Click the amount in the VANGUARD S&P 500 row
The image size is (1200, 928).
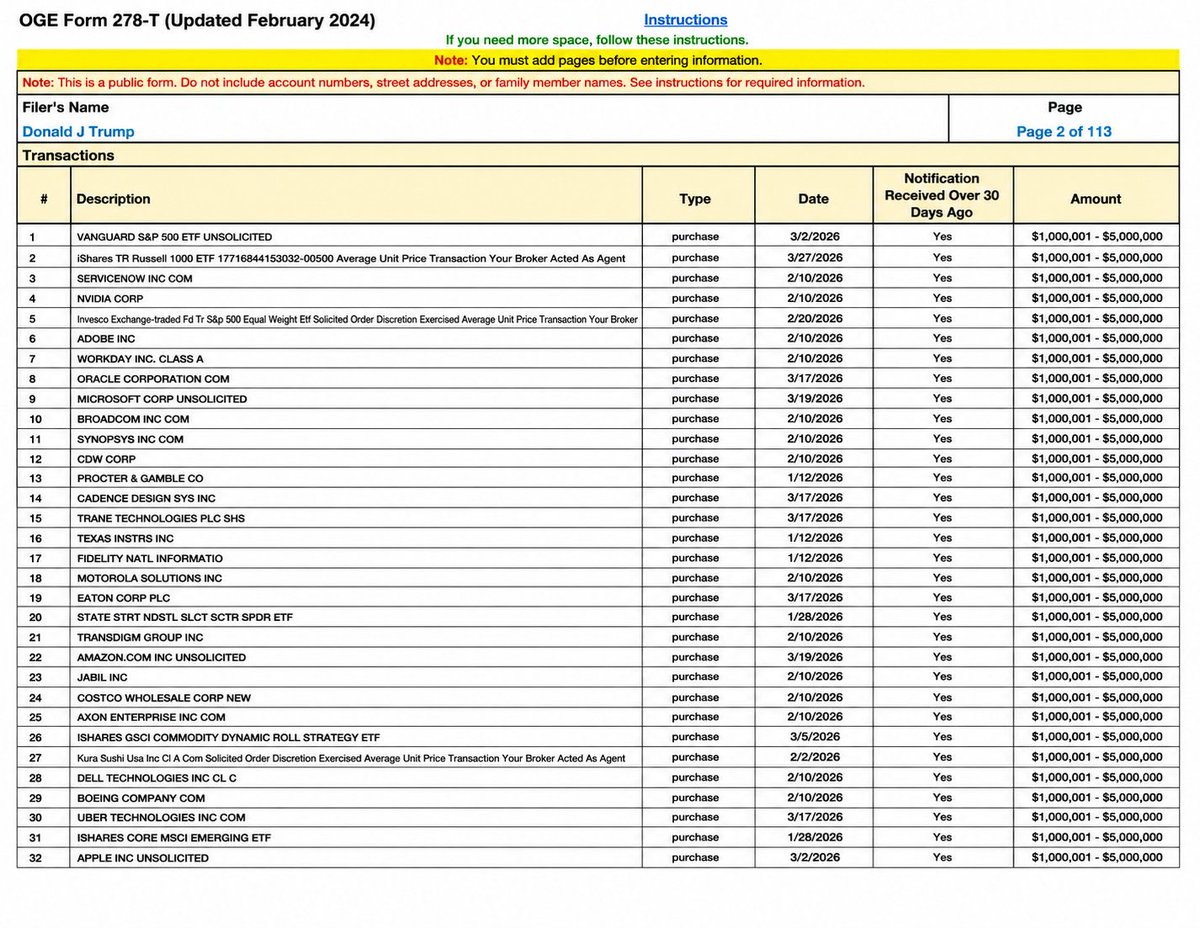[x=1097, y=237]
